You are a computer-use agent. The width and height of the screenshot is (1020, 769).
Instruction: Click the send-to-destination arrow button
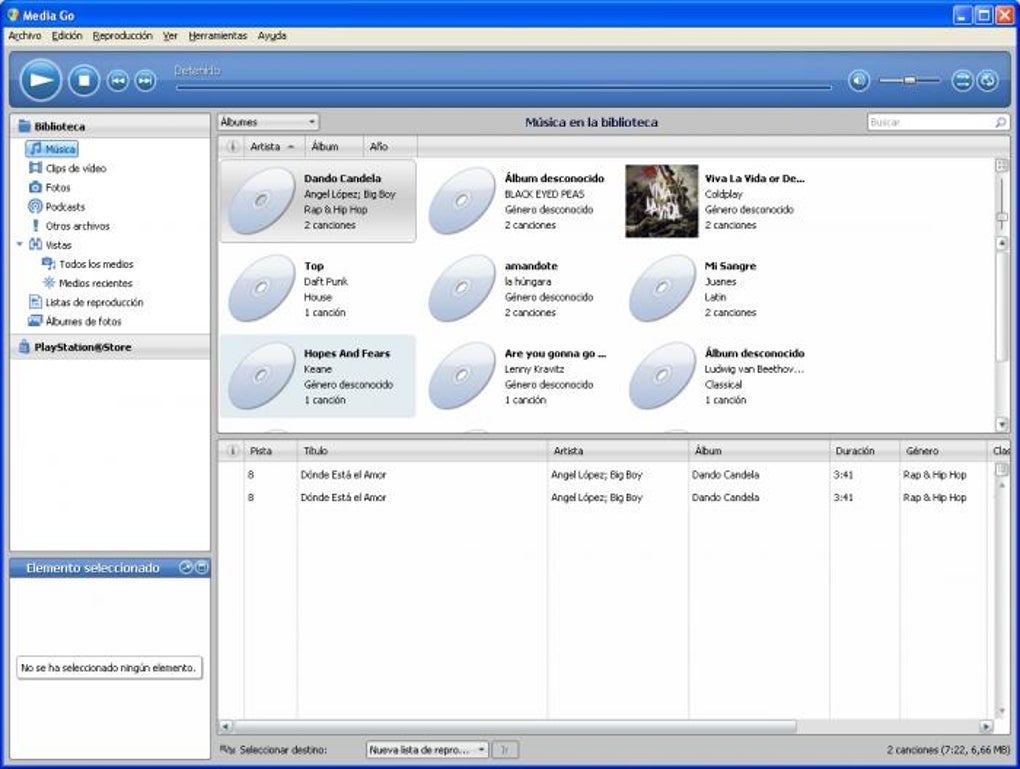coord(505,750)
